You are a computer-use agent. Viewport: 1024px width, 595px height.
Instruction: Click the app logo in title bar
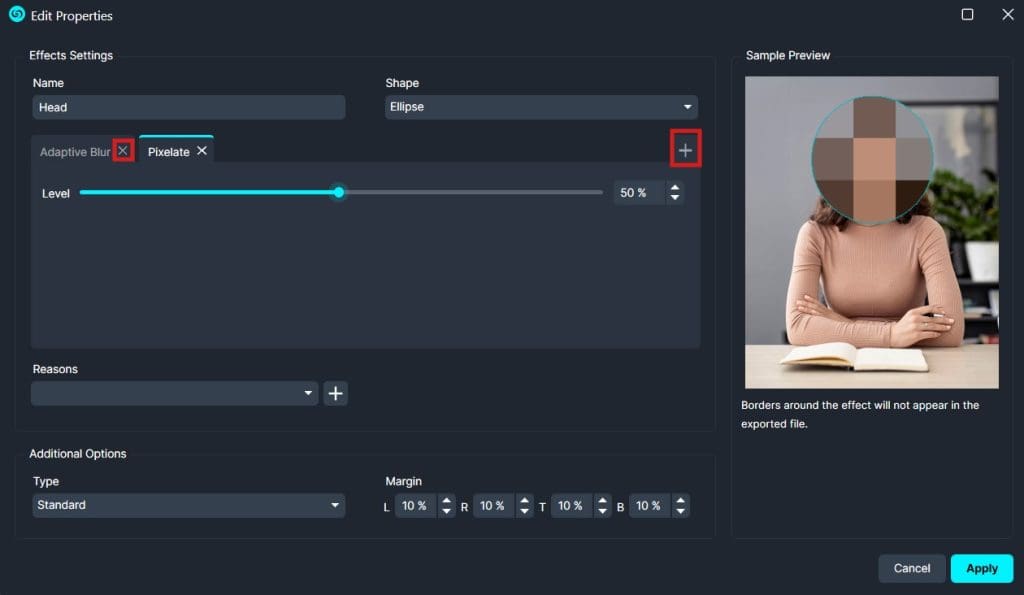17,15
